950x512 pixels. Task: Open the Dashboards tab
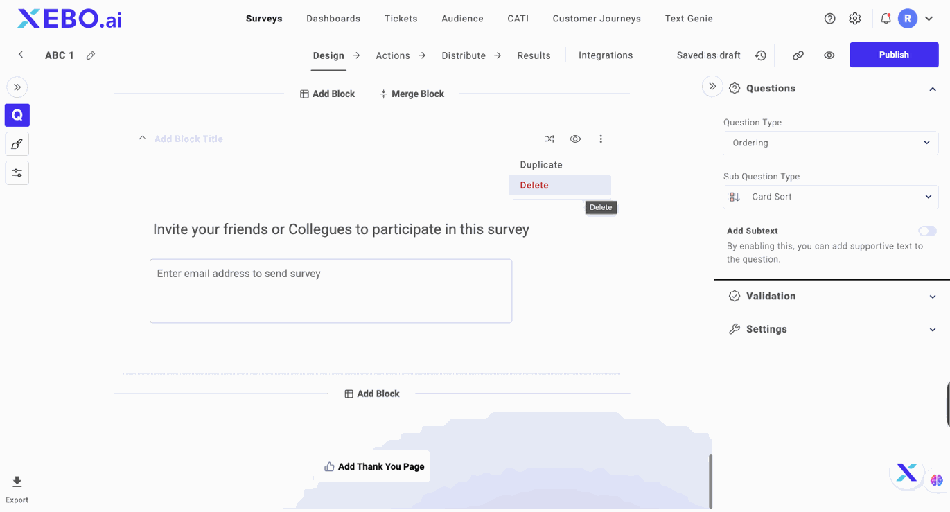point(333,18)
